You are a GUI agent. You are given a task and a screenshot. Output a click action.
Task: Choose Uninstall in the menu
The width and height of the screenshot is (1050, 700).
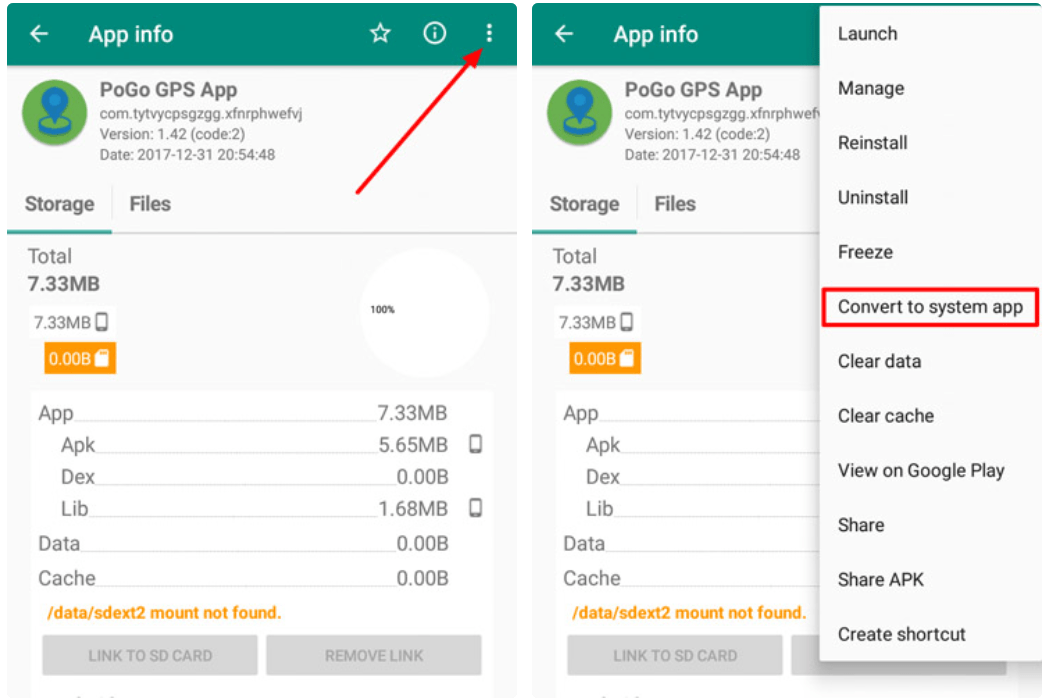tap(929, 198)
